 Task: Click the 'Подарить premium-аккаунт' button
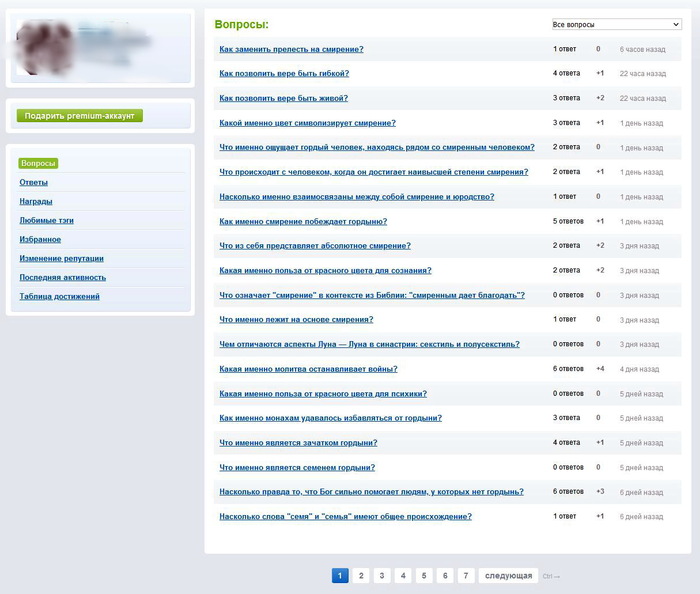(80, 116)
